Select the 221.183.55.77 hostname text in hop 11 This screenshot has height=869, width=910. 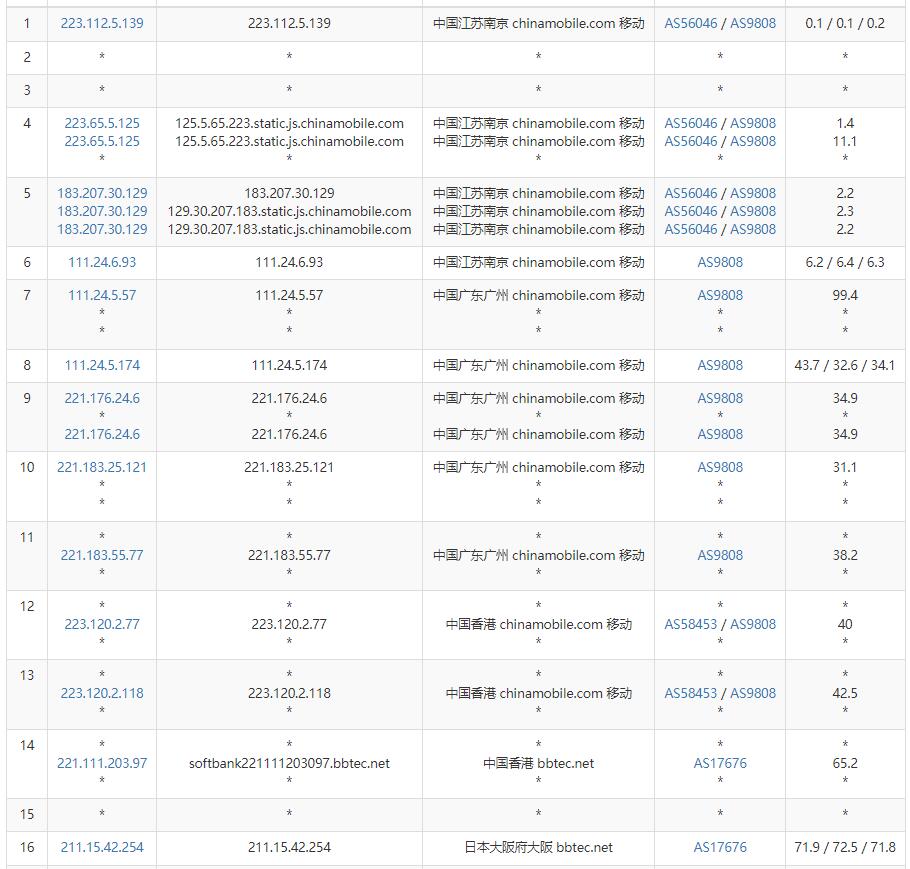[x=289, y=555]
